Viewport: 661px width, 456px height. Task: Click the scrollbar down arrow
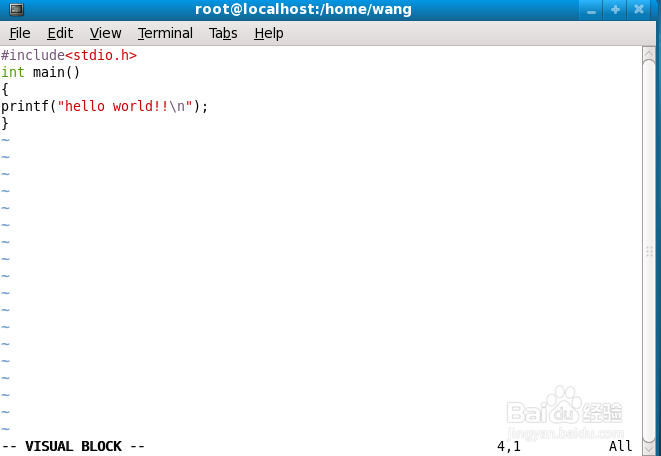649,448
